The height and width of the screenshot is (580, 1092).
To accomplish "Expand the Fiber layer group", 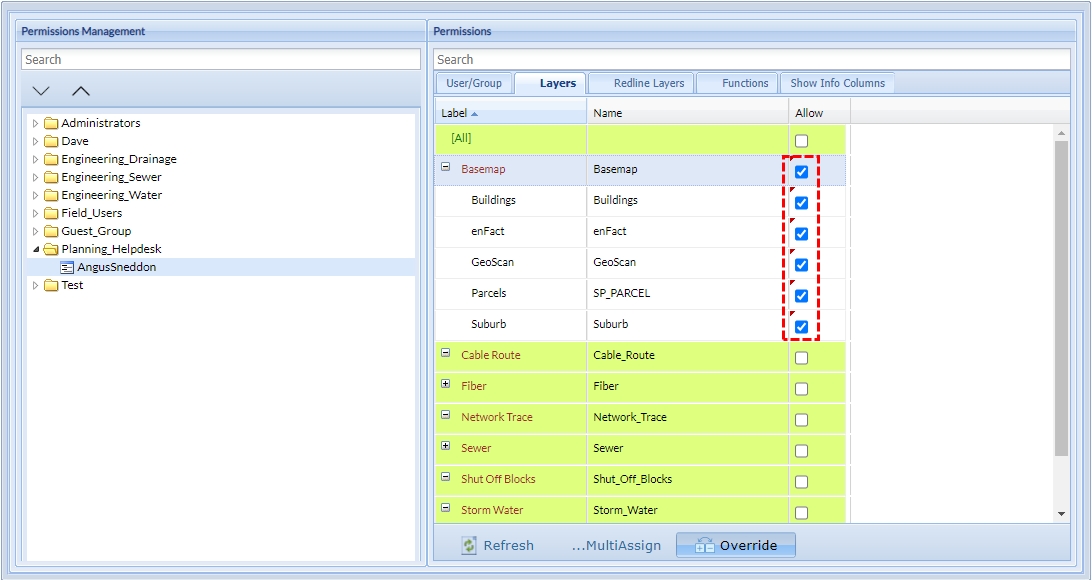I will click(x=446, y=384).
